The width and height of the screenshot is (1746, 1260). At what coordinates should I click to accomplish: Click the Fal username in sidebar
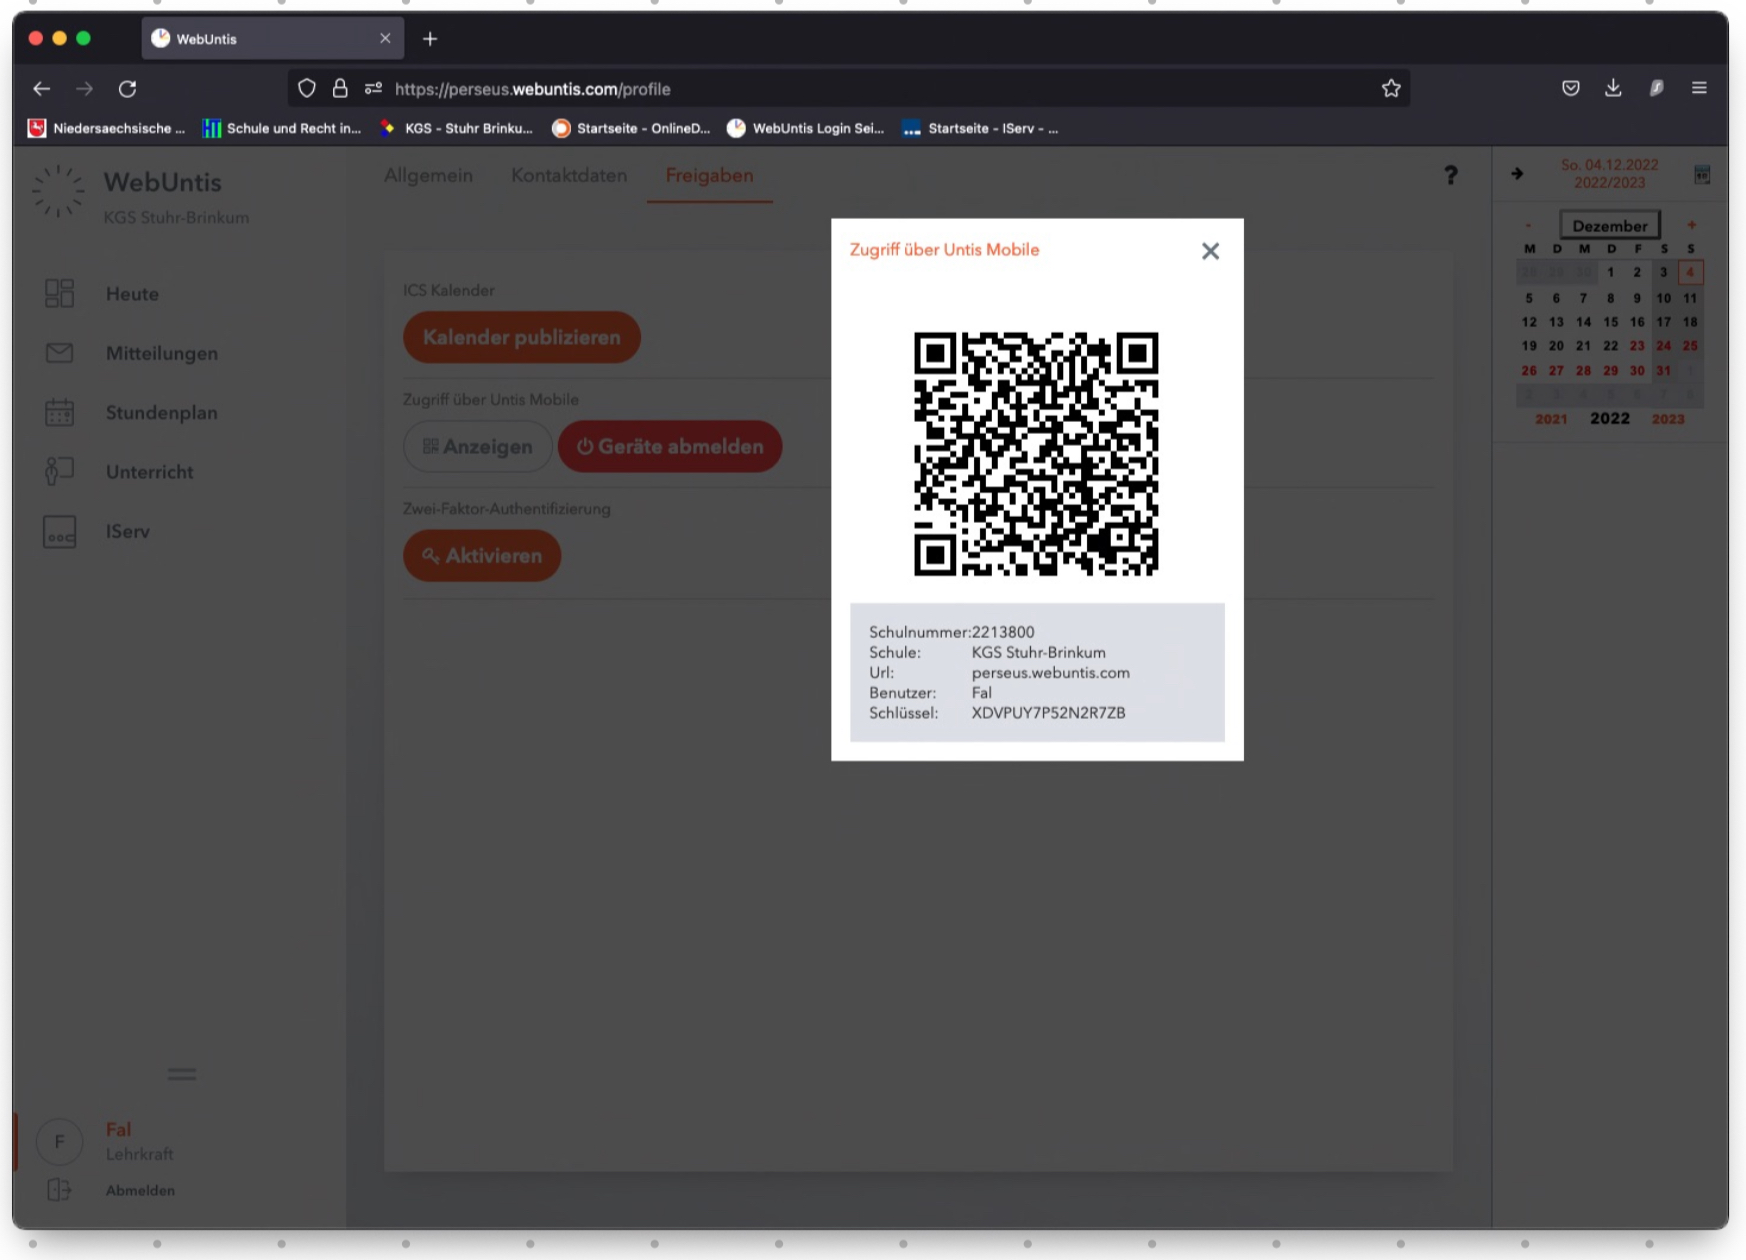coord(118,1129)
